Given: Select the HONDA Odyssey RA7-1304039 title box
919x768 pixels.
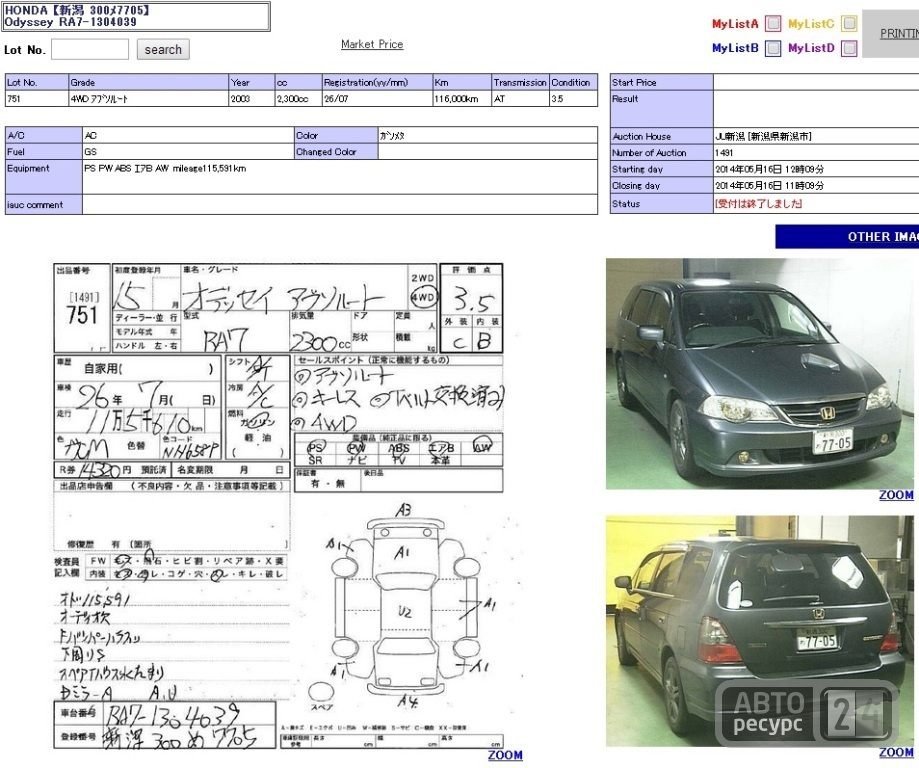Looking at the screenshot, I should click(x=136, y=16).
